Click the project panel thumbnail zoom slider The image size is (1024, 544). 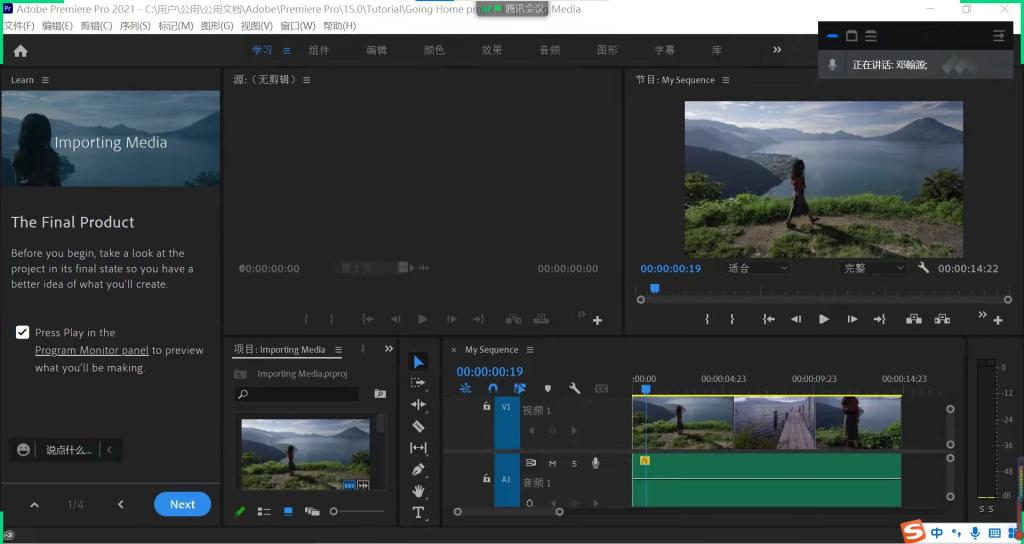click(x=334, y=511)
